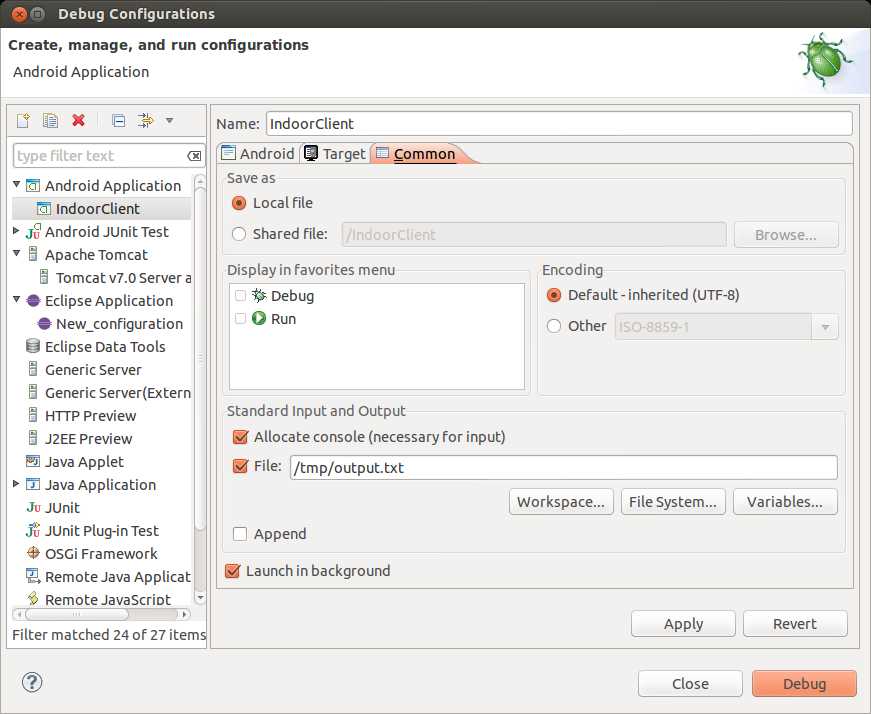The height and width of the screenshot is (714, 871).
Task: Click the J2EE Preview server icon
Action: click(x=33, y=438)
